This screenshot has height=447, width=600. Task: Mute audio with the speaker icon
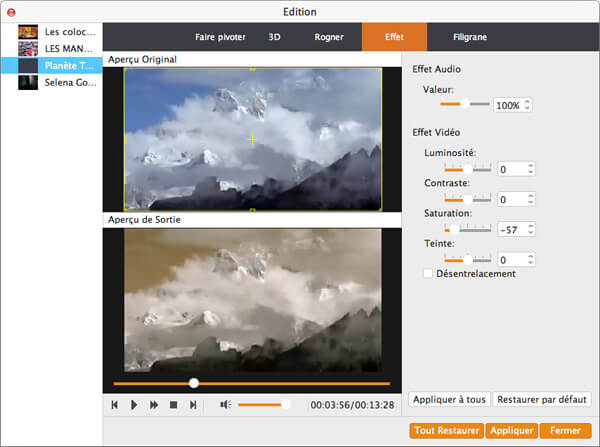click(x=225, y=405)
